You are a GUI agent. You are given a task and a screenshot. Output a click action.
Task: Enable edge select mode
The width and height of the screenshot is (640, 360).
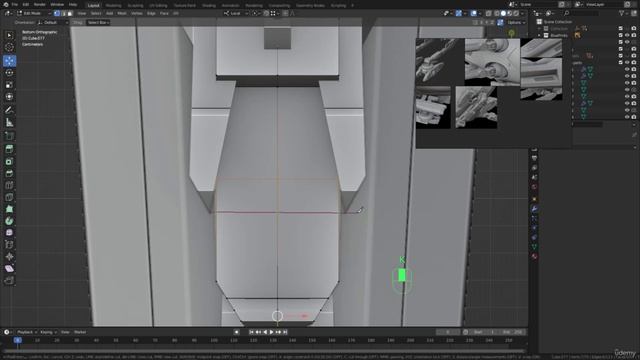coord(63,13)
